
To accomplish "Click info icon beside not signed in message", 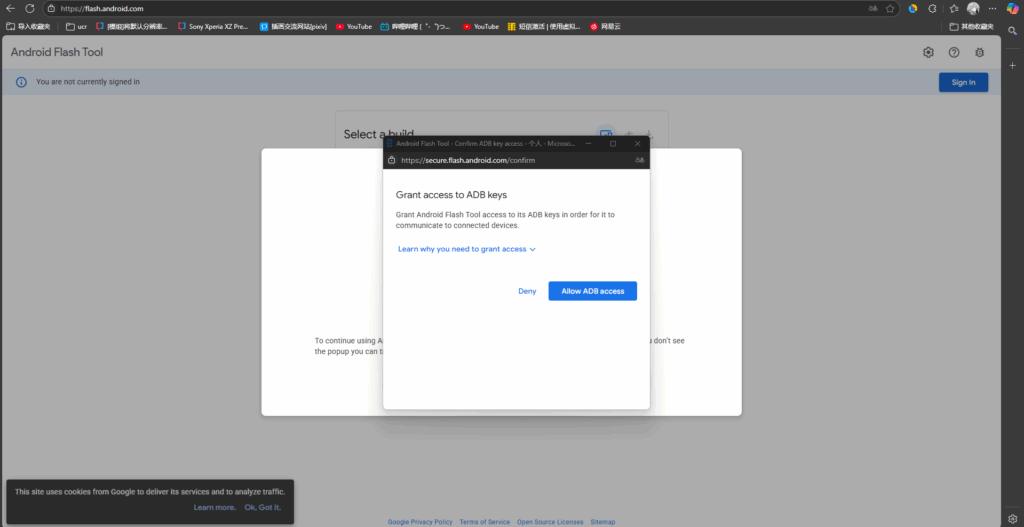I will pos(22,82).
